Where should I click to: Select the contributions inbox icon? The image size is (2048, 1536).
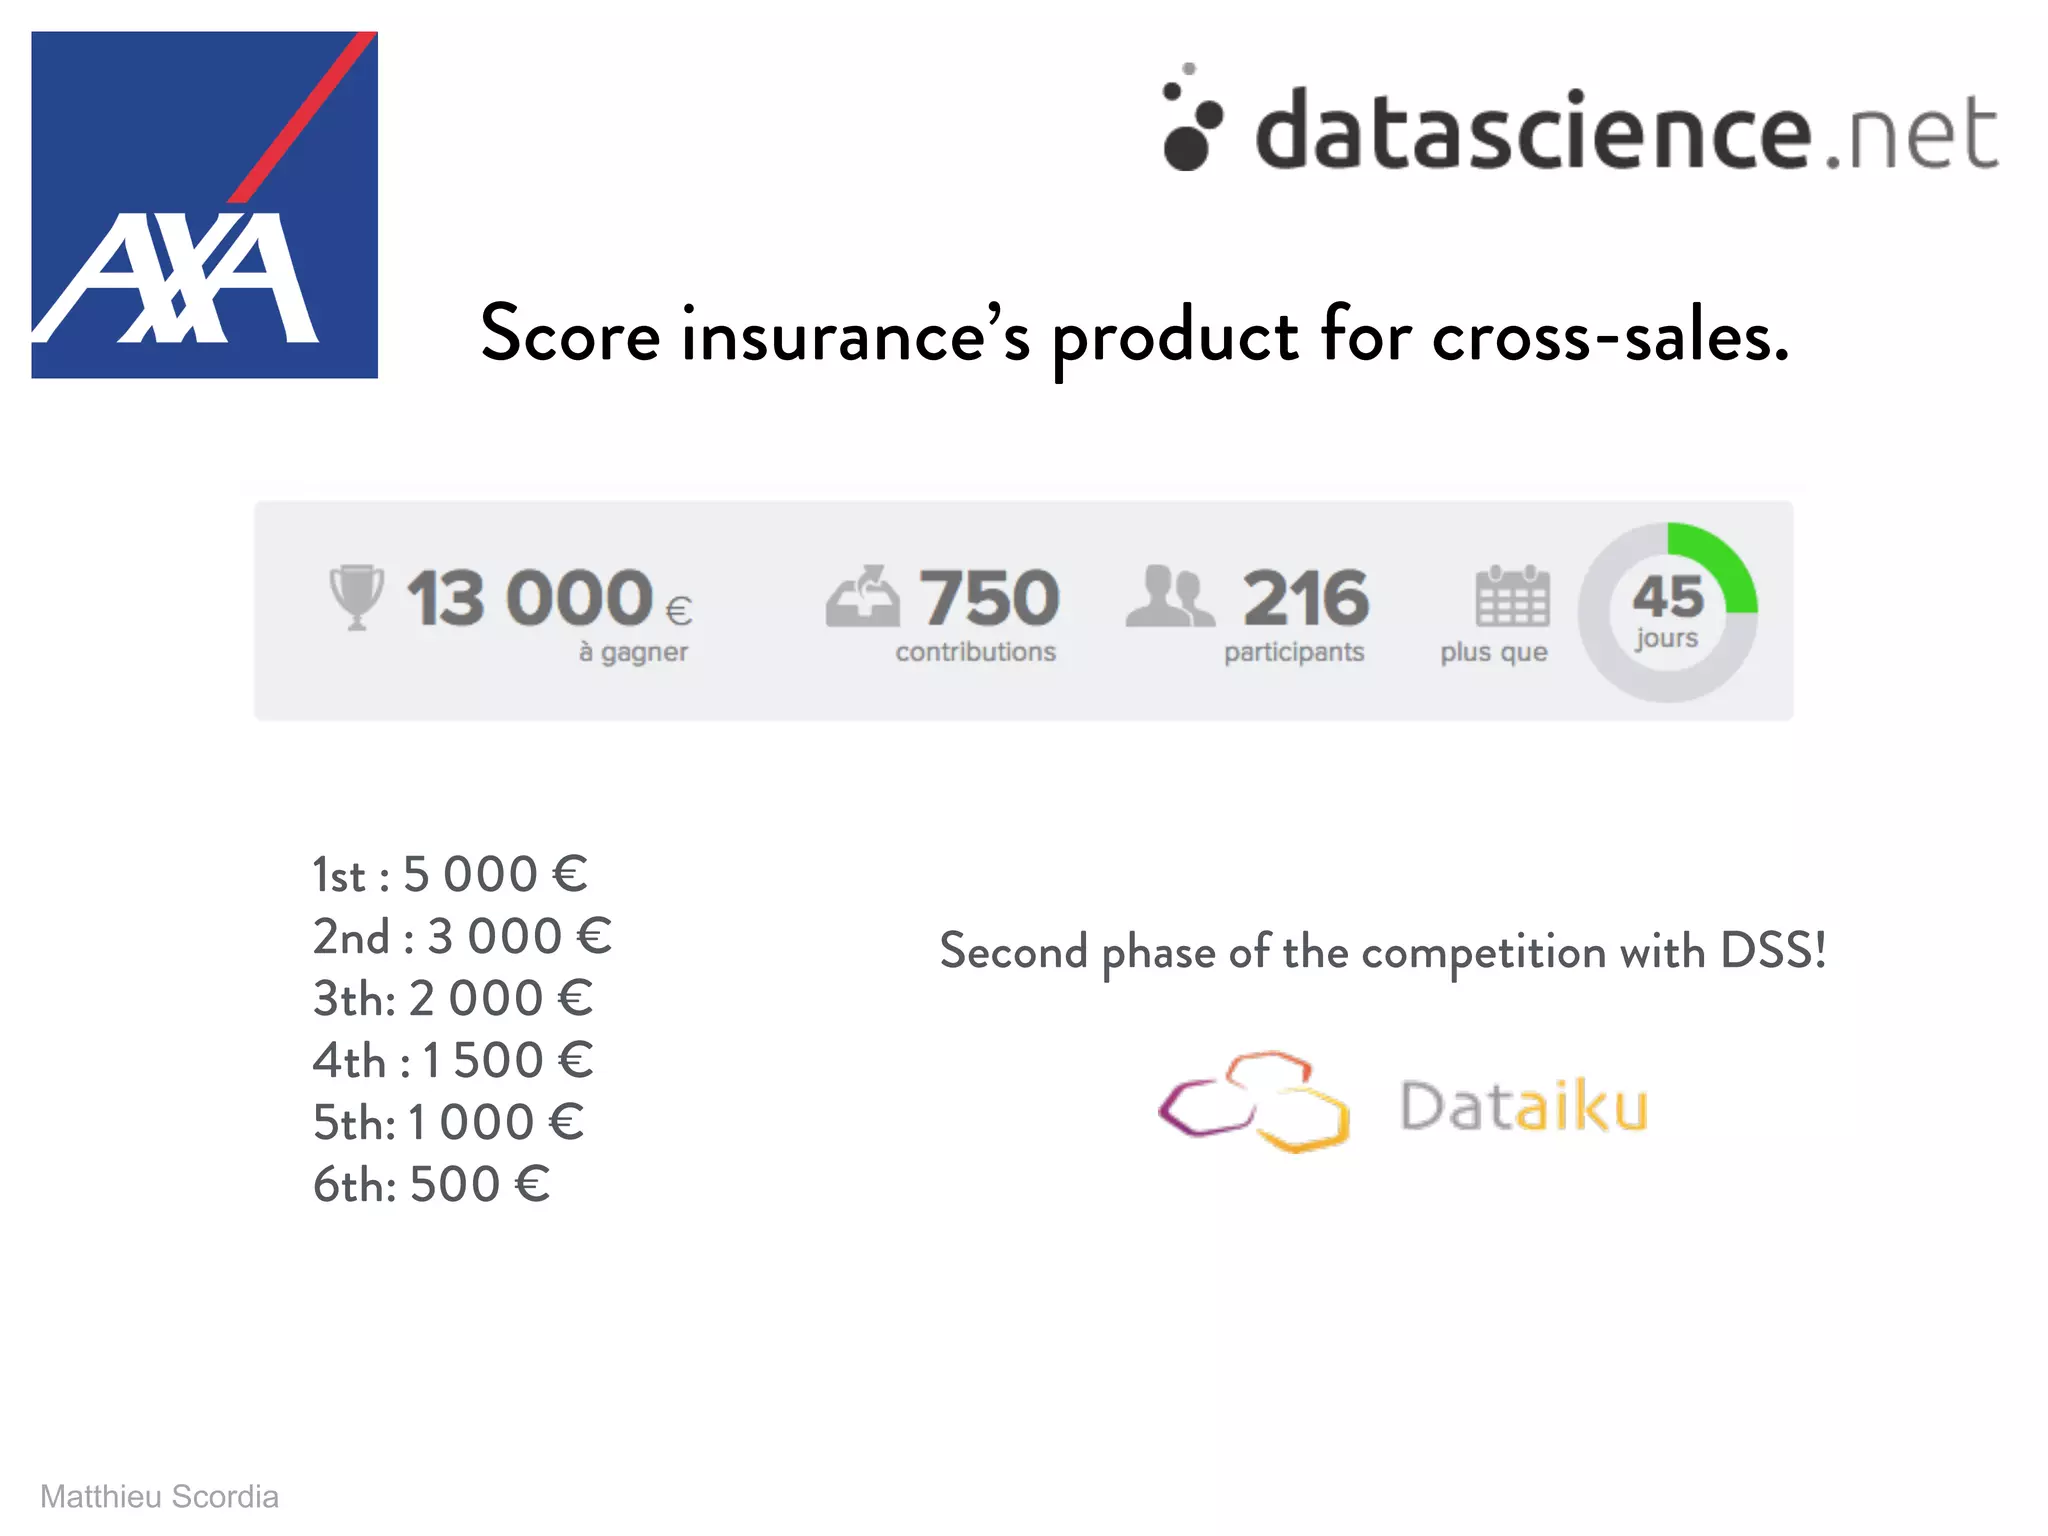point(862,597)
